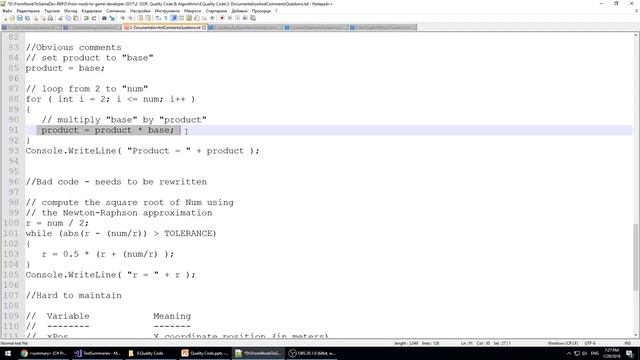Open Find dialog with the binoculars icon

click(x=104, y=18)
